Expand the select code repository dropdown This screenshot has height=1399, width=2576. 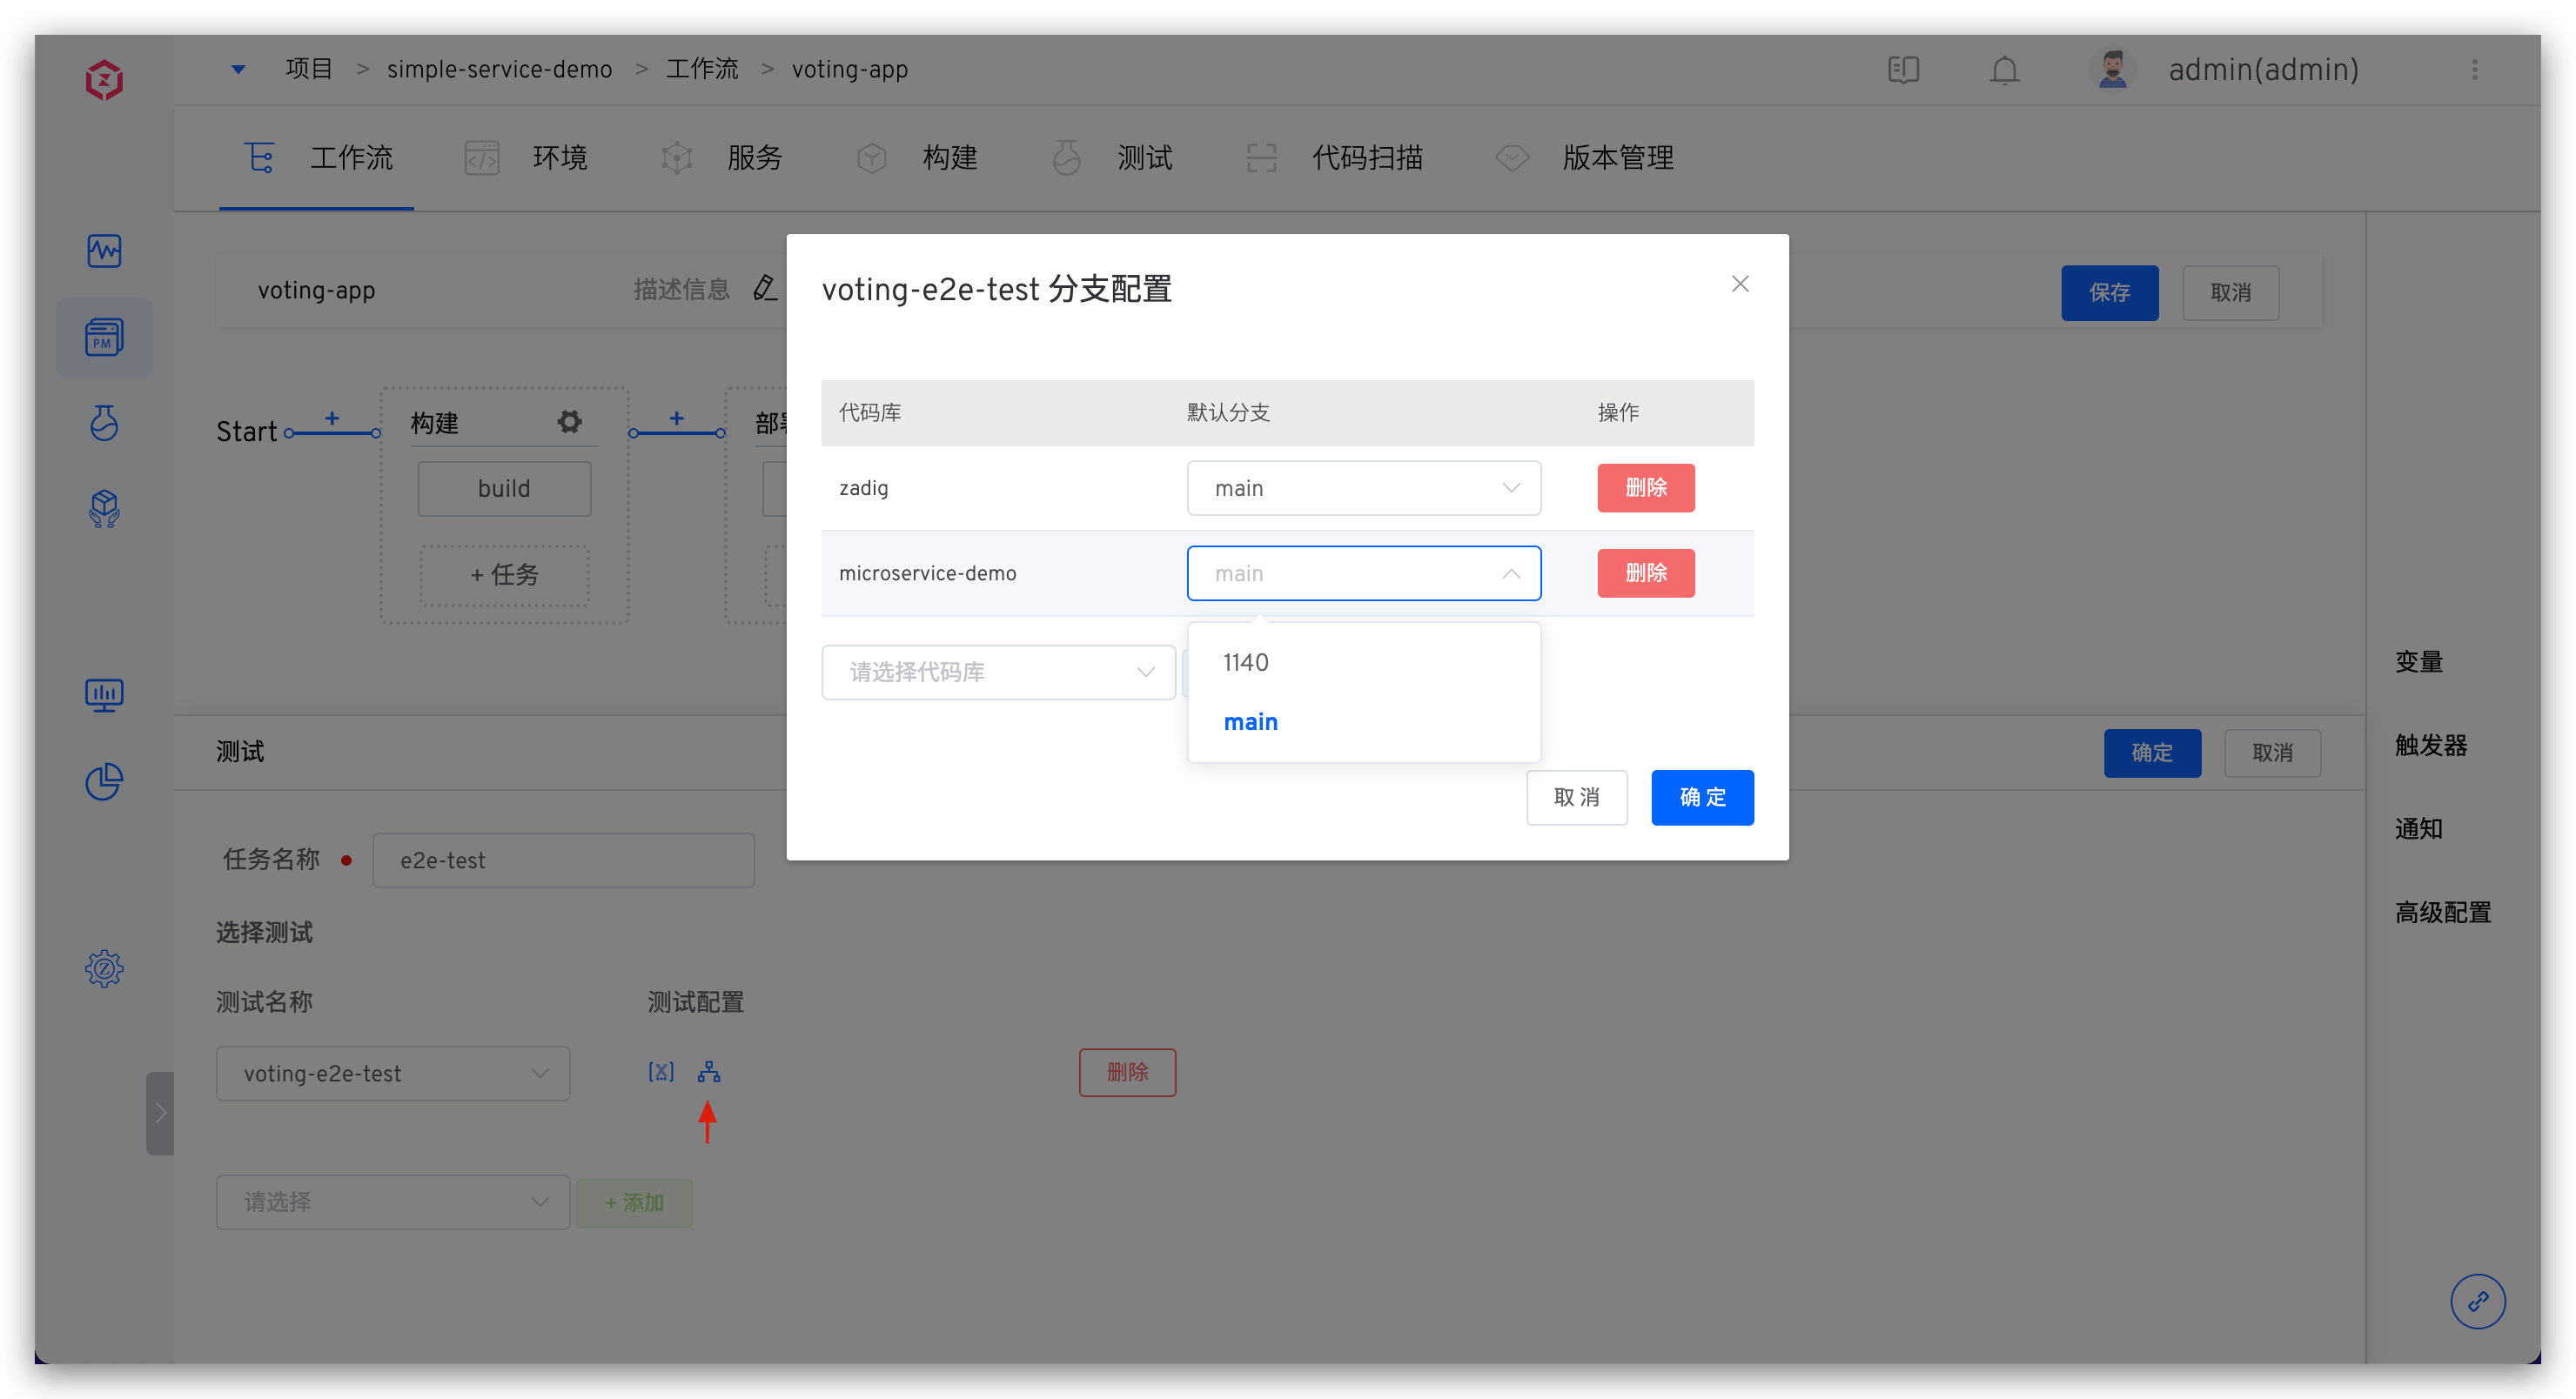pyautogui.click(x=997, y=672)
